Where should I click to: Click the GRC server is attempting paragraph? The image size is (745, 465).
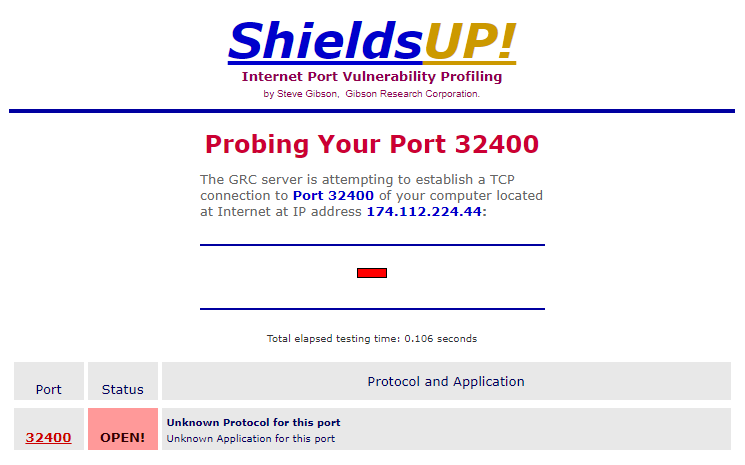pos(372,195)
